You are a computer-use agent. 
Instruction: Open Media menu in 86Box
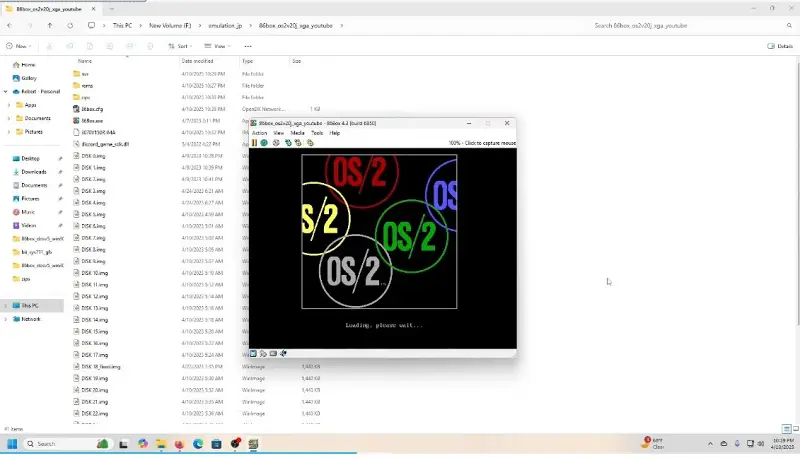pyautogui.click(x=297, y=133)
